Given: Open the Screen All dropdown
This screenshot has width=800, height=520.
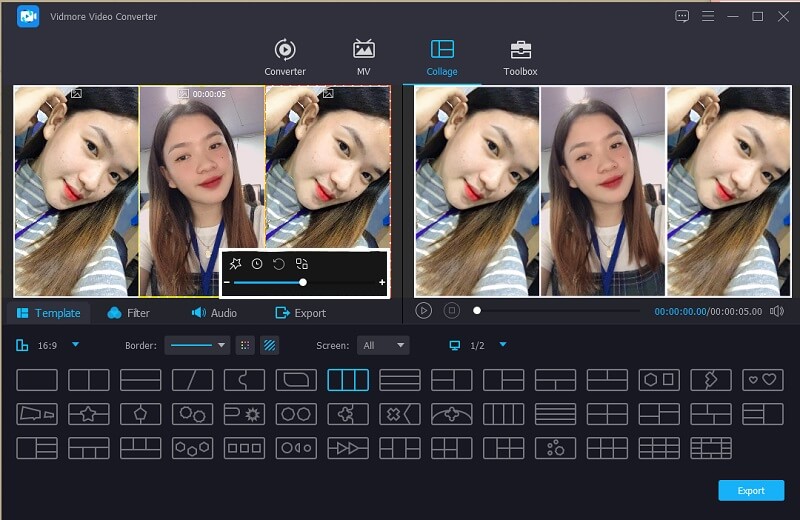Looking at the screenshot, I should click(x=384, y=345).
